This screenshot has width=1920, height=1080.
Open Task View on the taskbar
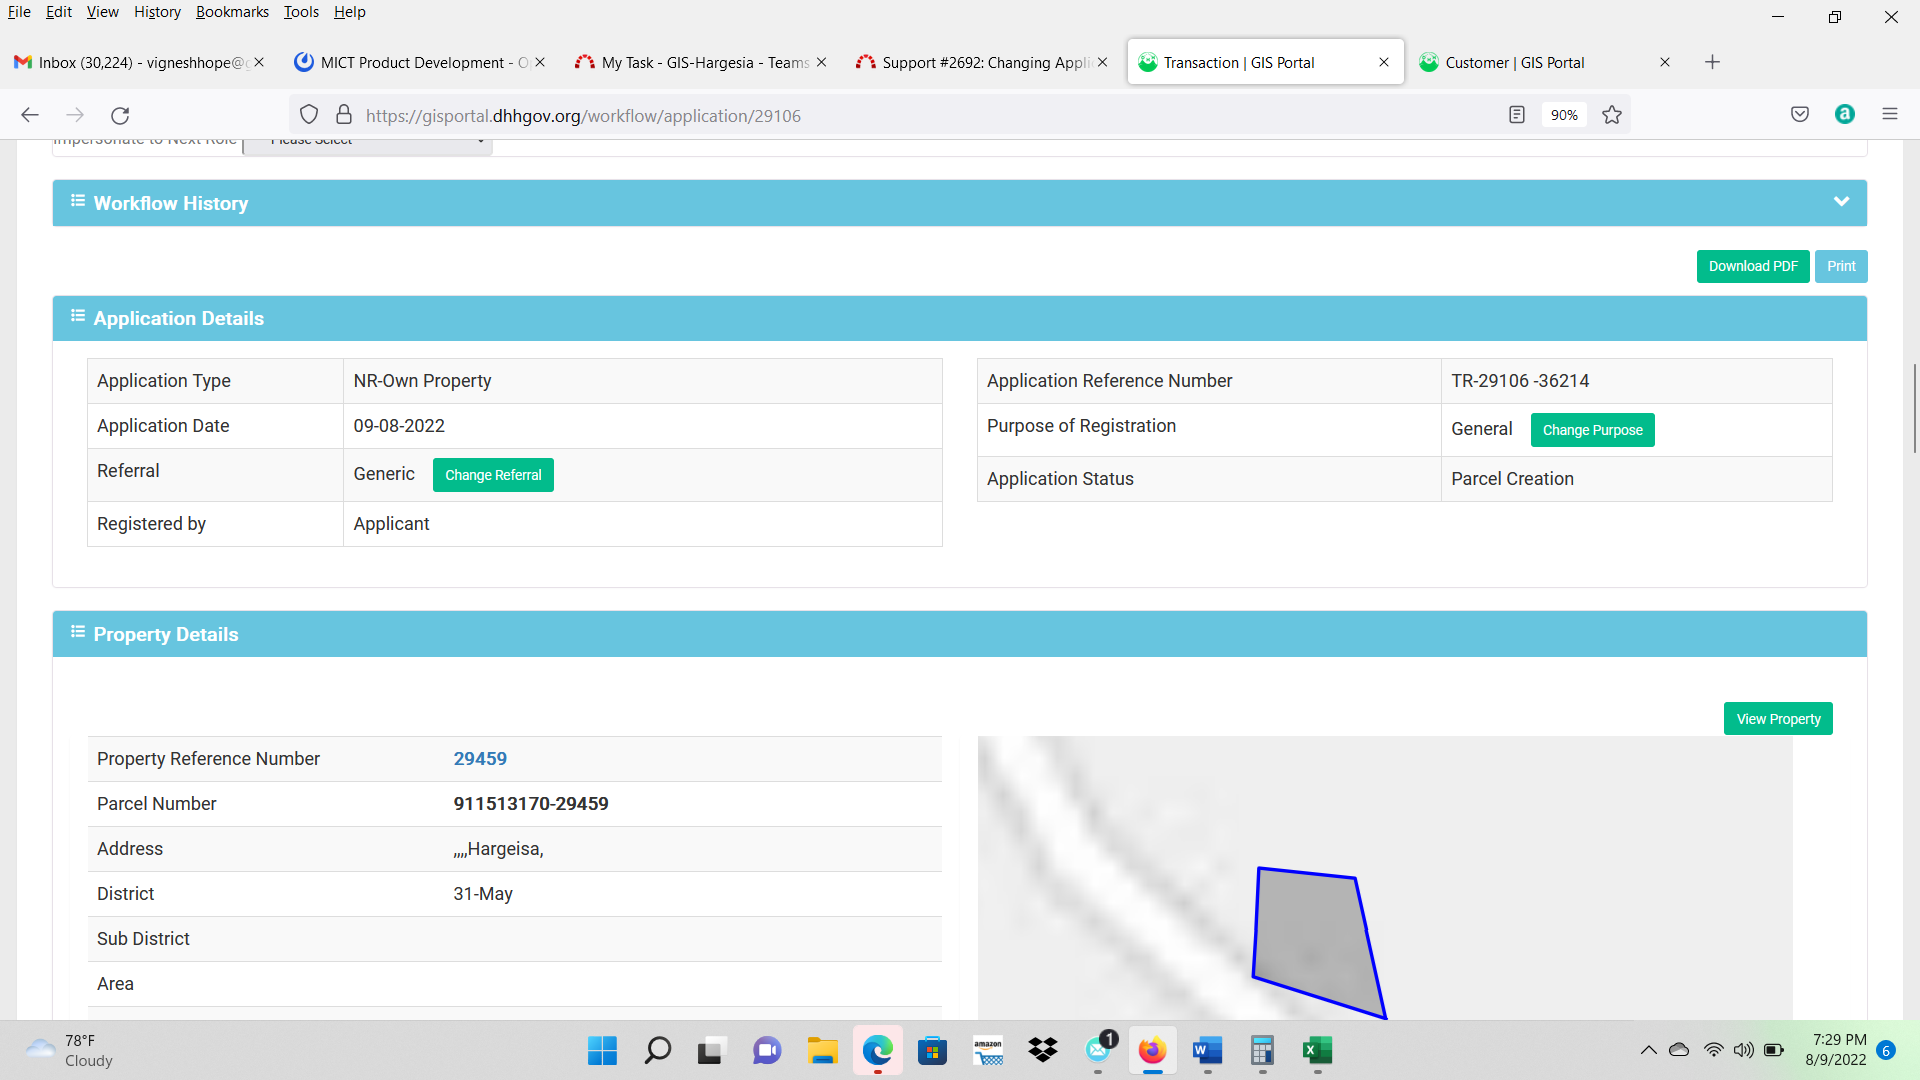pos(710,1050)
